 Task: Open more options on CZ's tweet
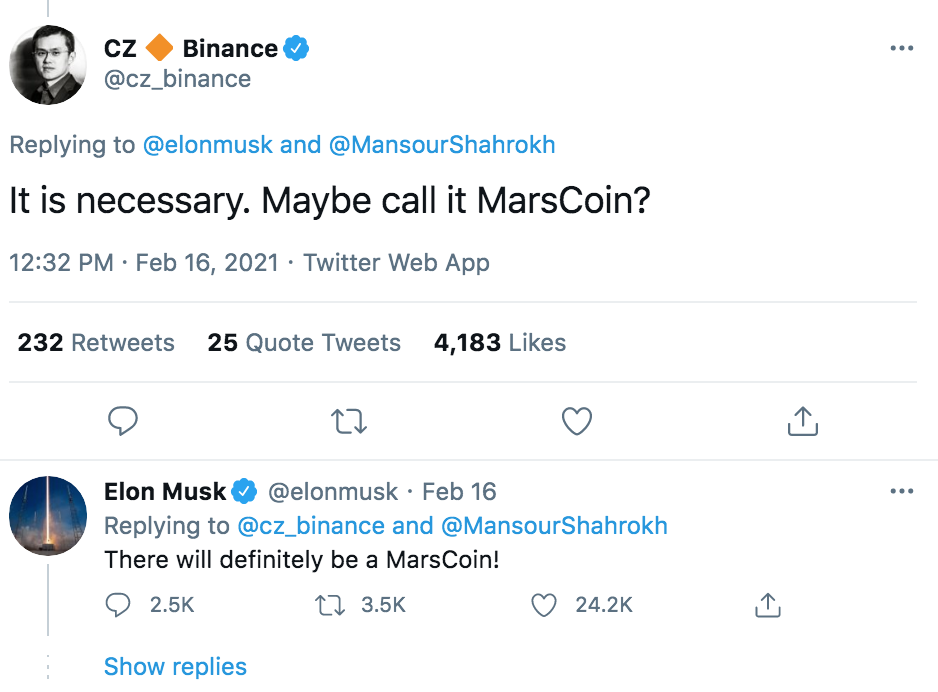point(902,47)
